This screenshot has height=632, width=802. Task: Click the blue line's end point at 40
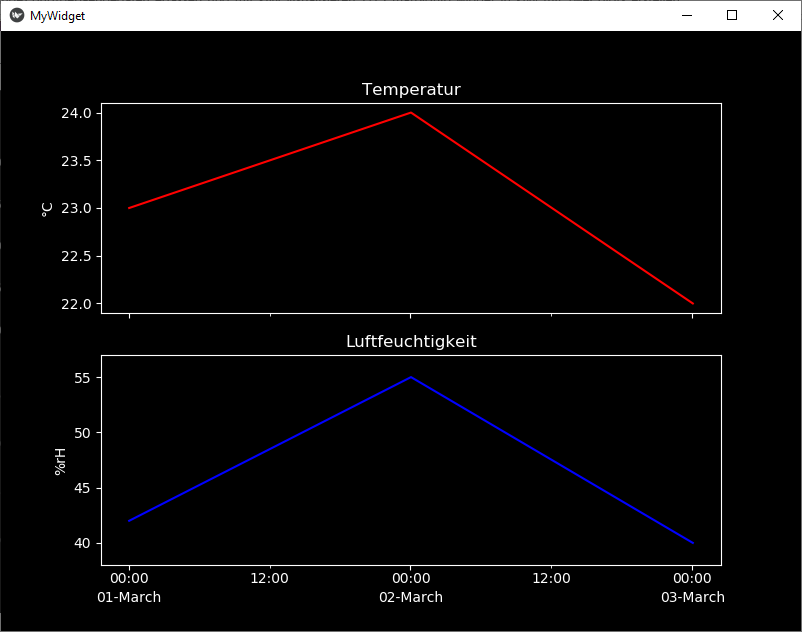point(692,543)
